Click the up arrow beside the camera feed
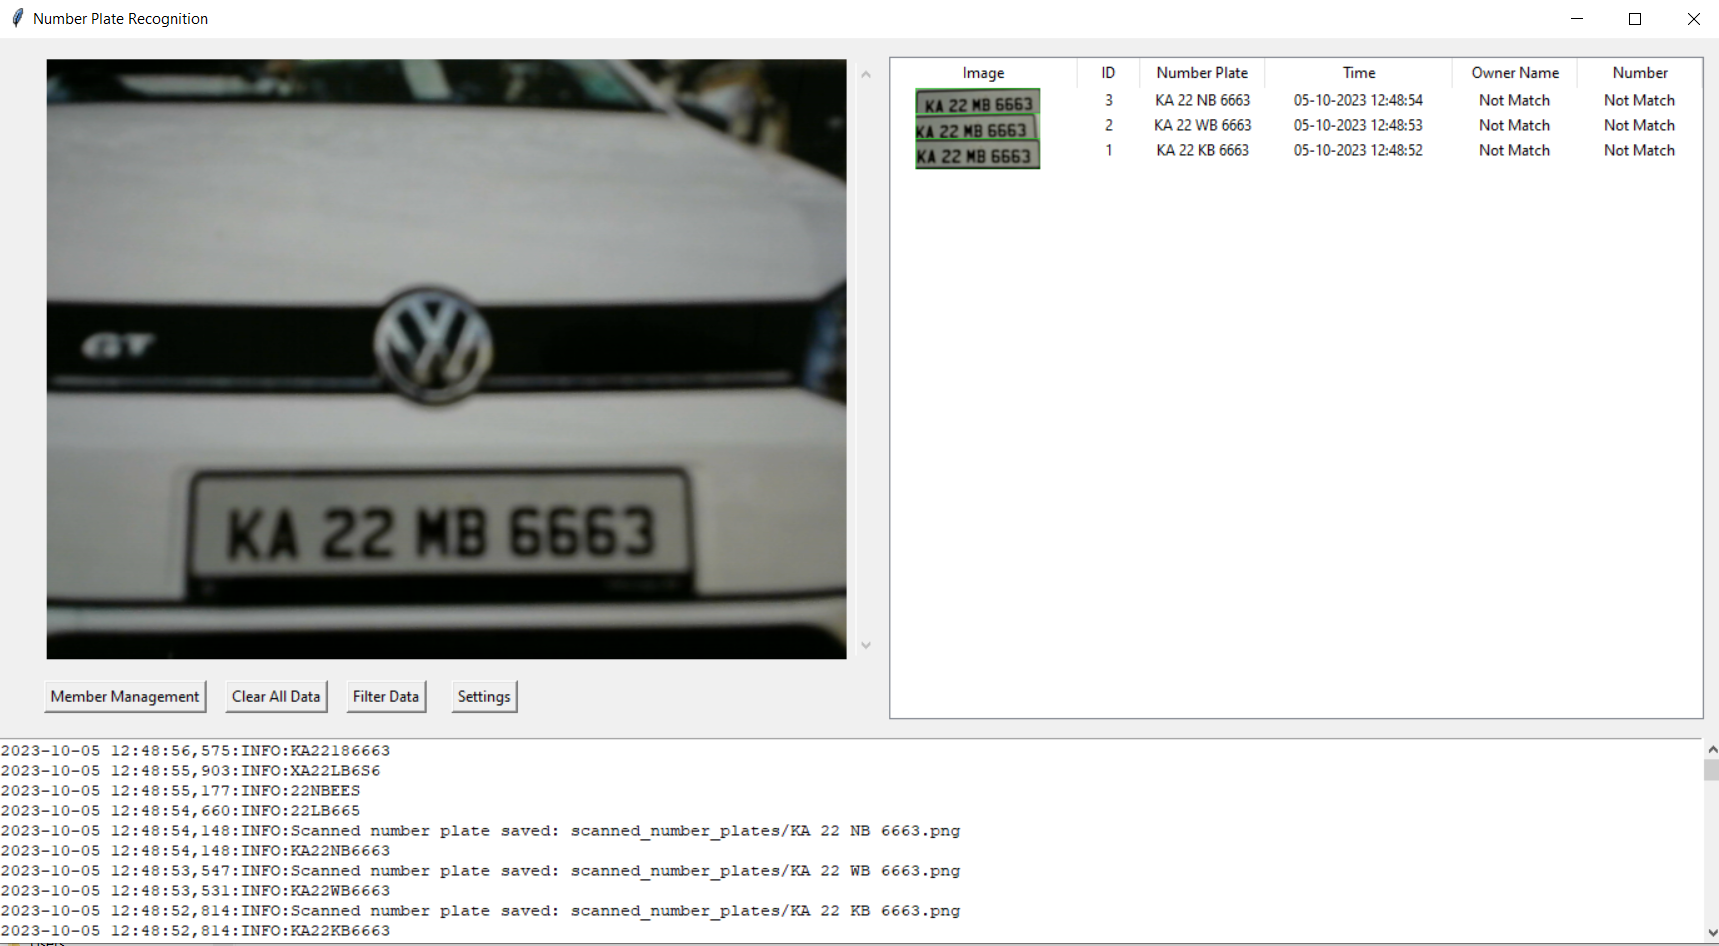1719x946 pixels. pos(866,75)
